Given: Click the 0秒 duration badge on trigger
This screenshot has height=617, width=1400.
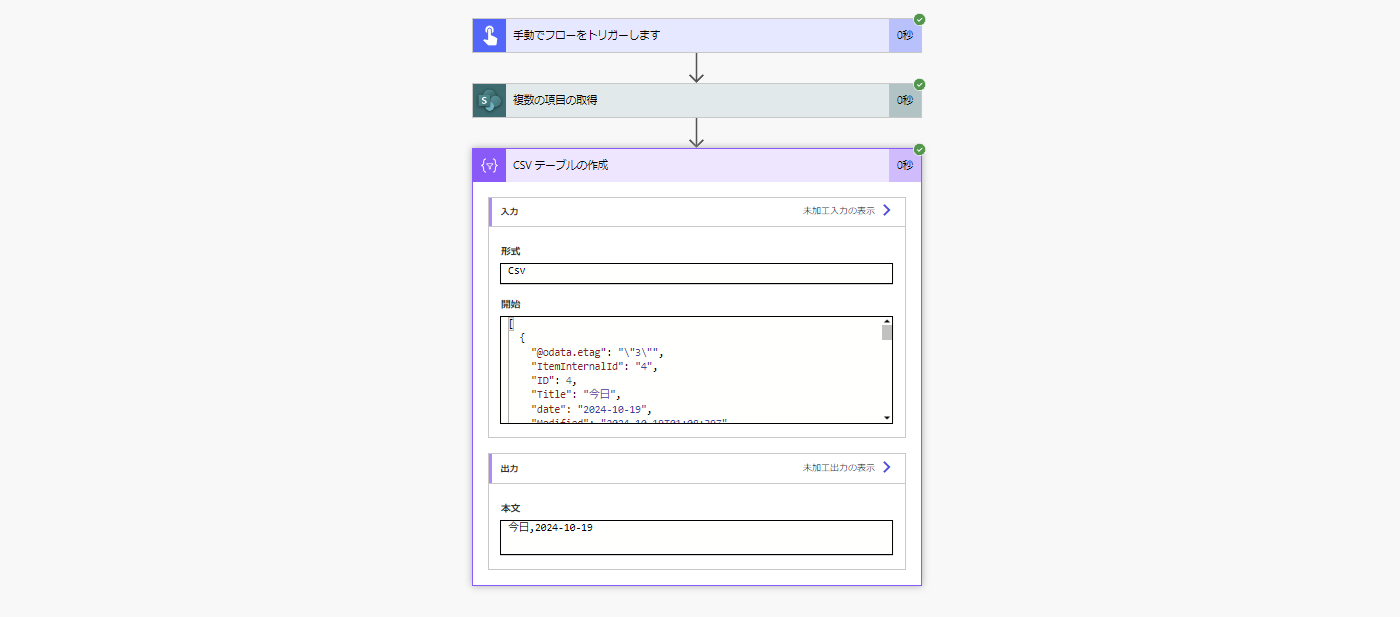Looking at the screenshot, I should (905, 34).
